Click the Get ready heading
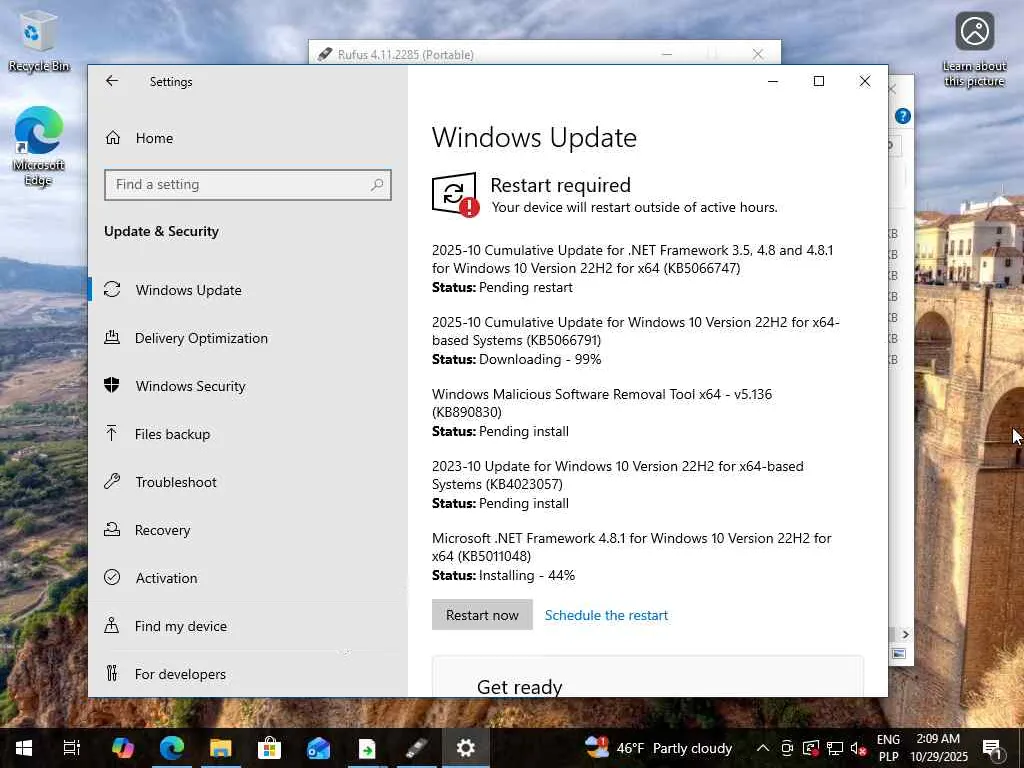 (520, 686)
